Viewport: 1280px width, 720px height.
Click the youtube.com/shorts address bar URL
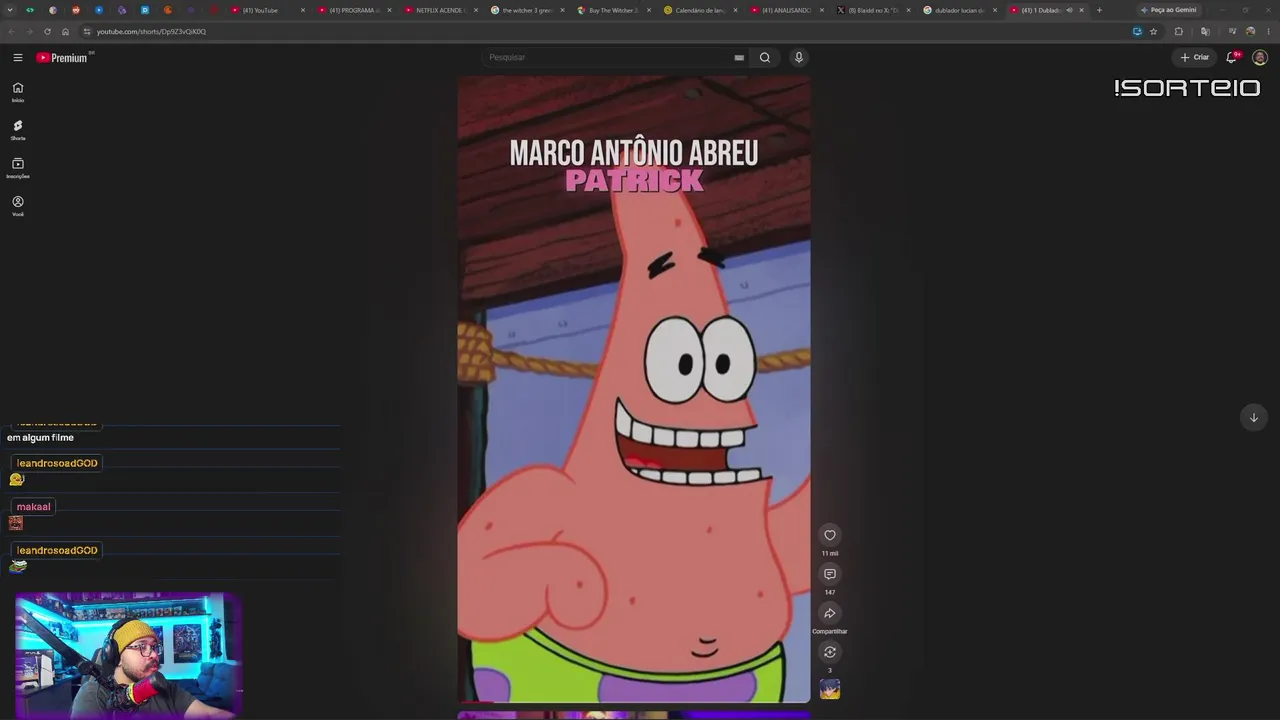point(151,32)
